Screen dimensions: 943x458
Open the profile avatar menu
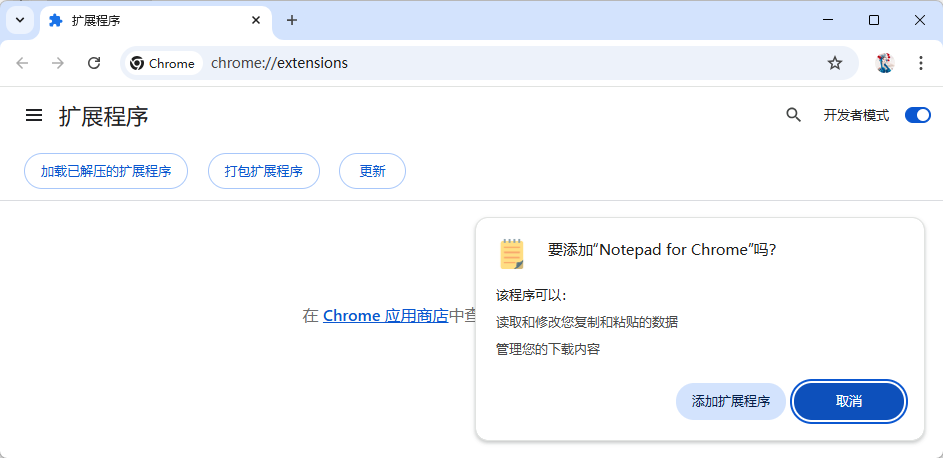point(884,63)
